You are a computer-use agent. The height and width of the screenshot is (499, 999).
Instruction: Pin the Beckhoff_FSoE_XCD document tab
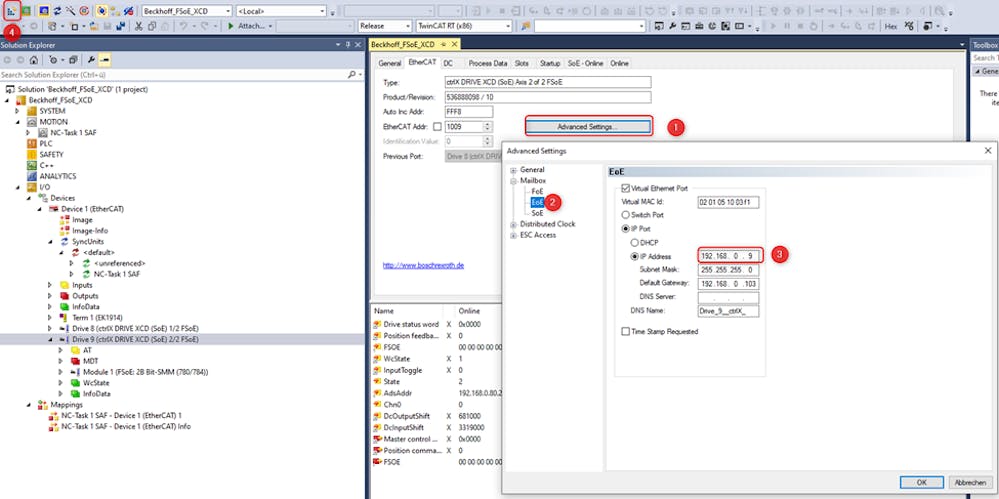[443, 45]
